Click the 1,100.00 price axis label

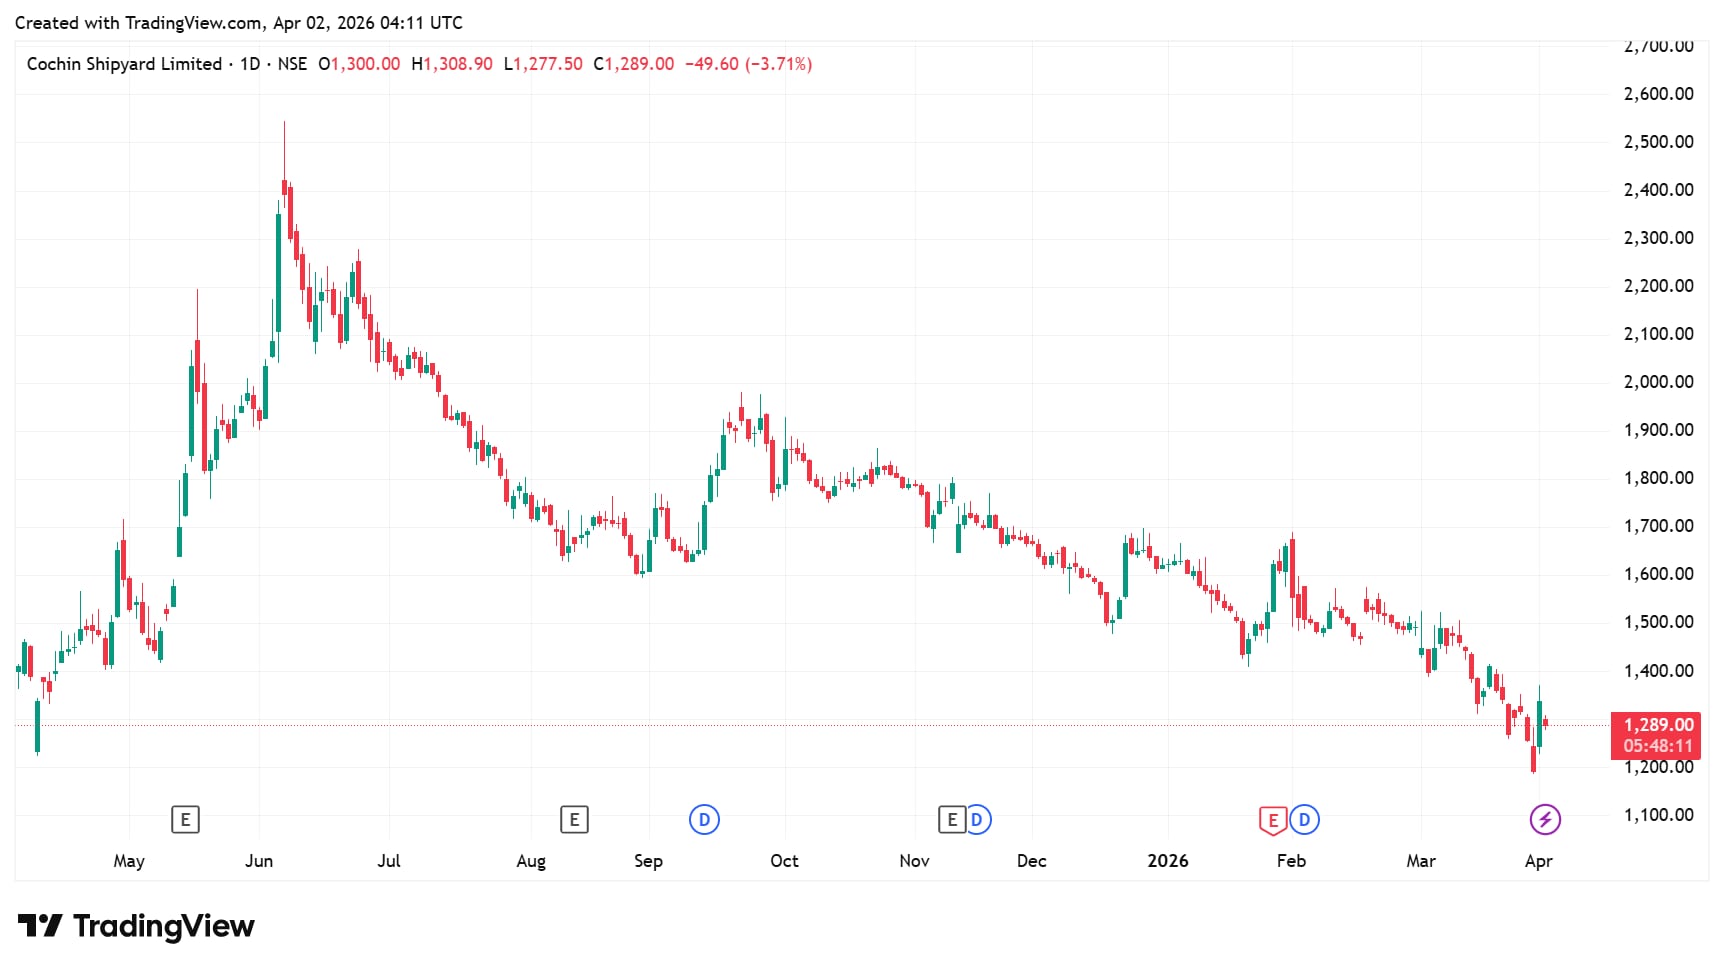(x=1658, y=815)
